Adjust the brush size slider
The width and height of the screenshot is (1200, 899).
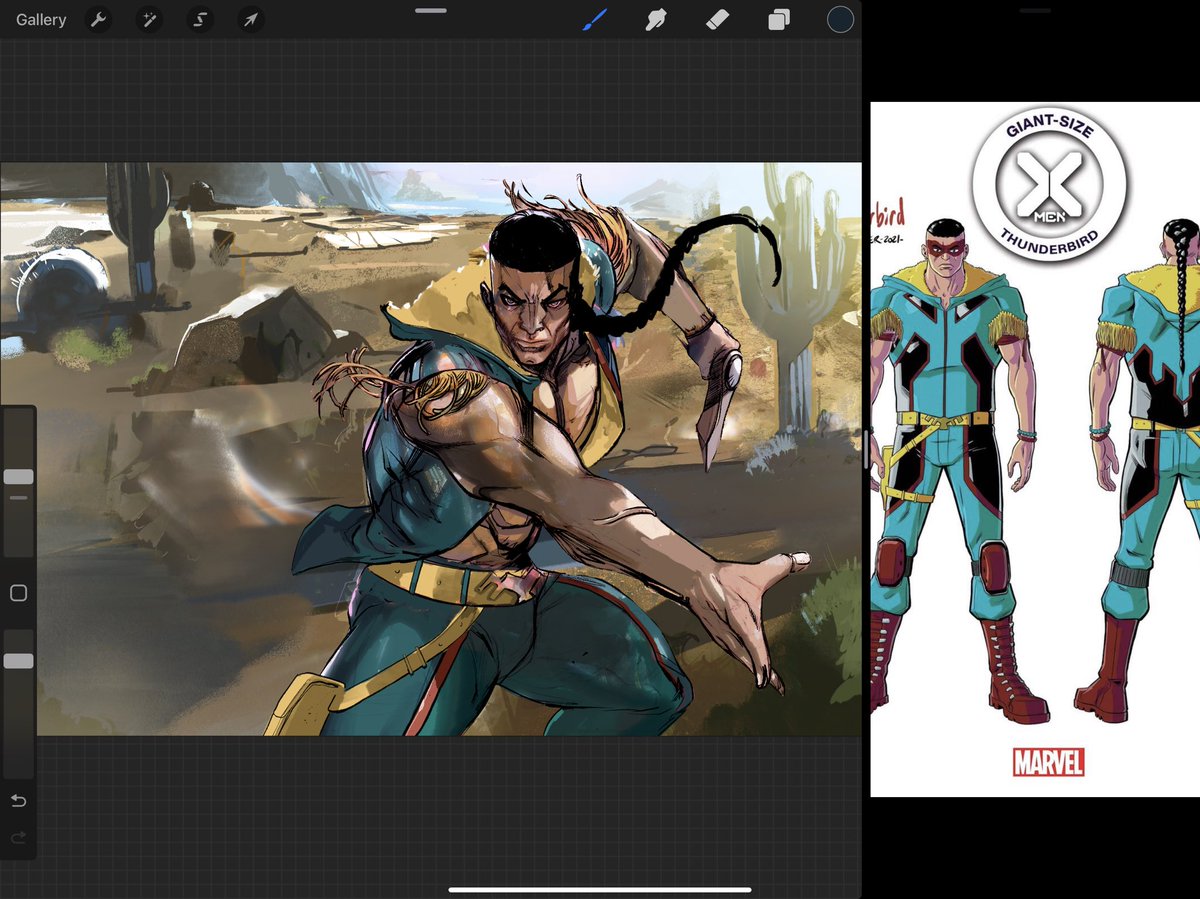tap(18, 477)
